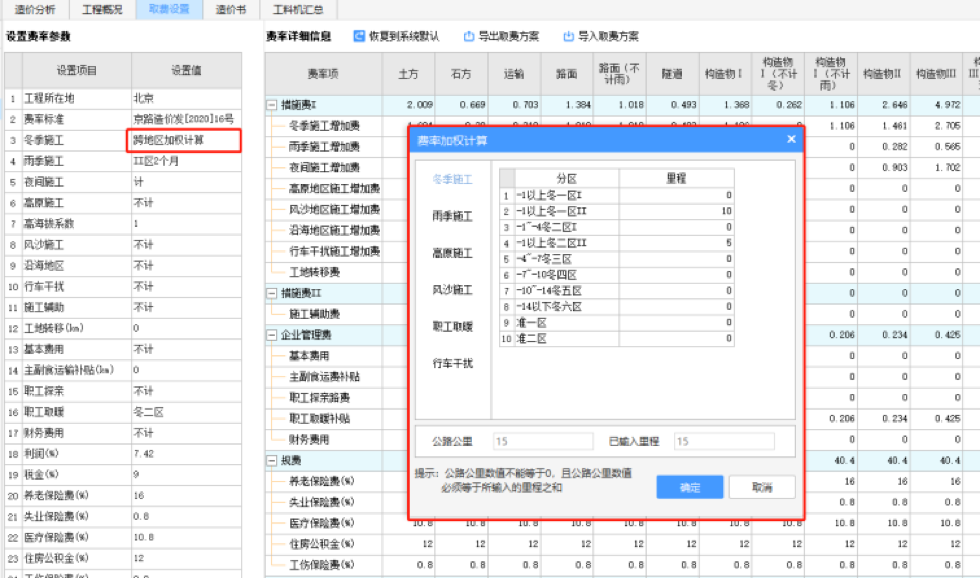Collapse the 企业管理费 tree group
Viewport: 980px width, 578px height.
coord(272,335)
